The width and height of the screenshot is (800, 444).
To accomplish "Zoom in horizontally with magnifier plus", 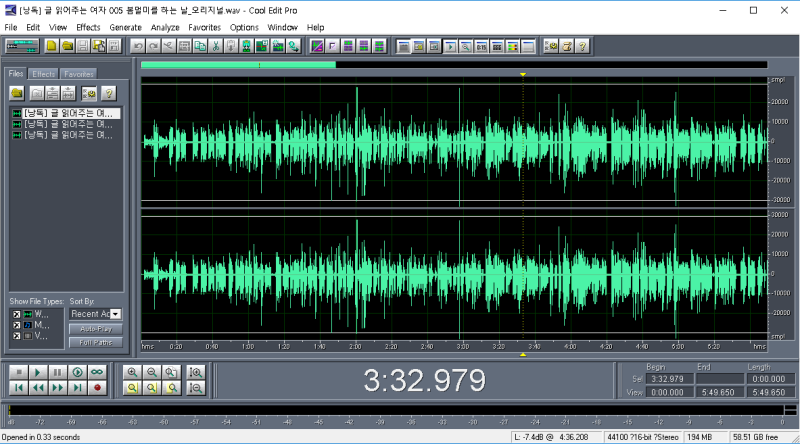I will (132, 371).
